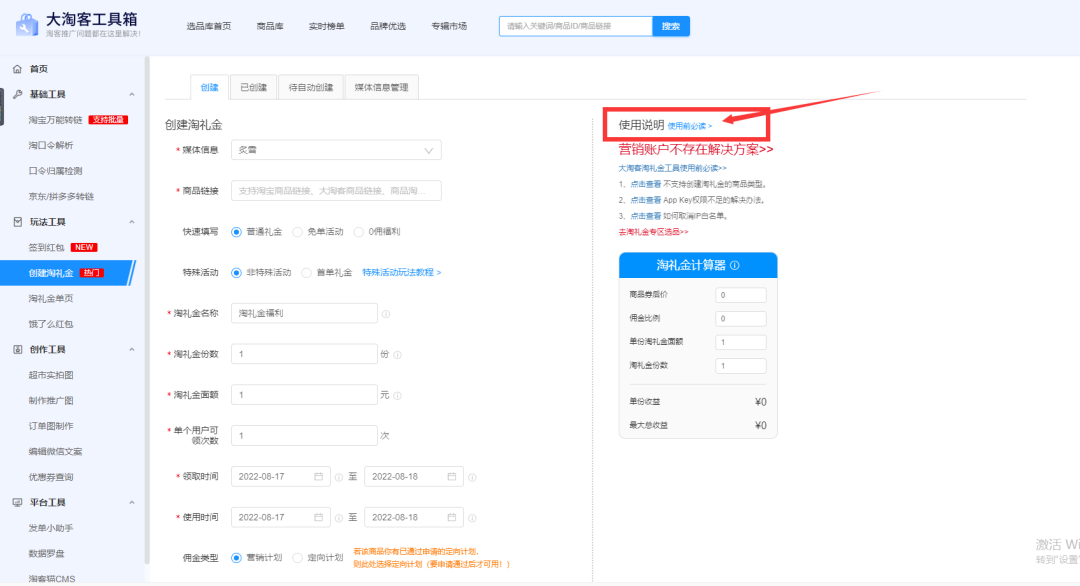This screenshot has height=586, width=1080.
Task: Open calendar icon in 领取时间 start date
Action: pyautogui.click(x=319, y=477)
